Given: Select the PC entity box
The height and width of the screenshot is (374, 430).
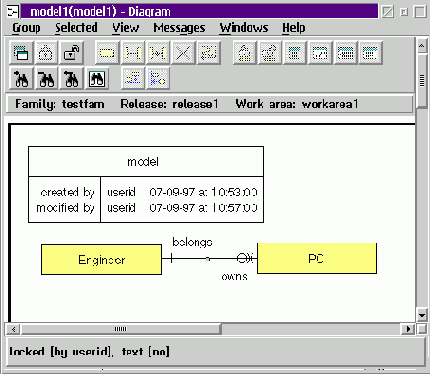Looking at the screenshot, I should click(317, 259).
